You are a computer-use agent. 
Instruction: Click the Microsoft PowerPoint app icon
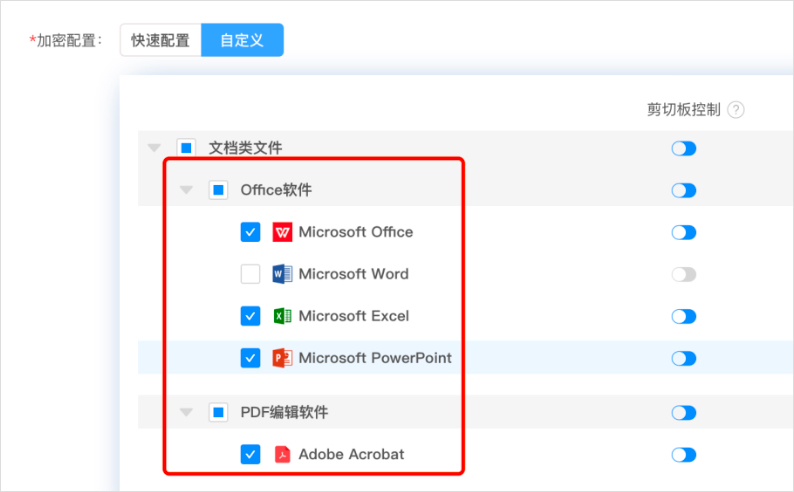point(282,358)
